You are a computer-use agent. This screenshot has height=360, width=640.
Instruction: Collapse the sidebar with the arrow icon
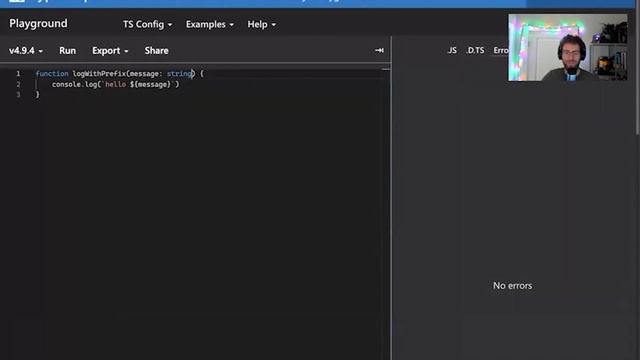click(379, 50)
